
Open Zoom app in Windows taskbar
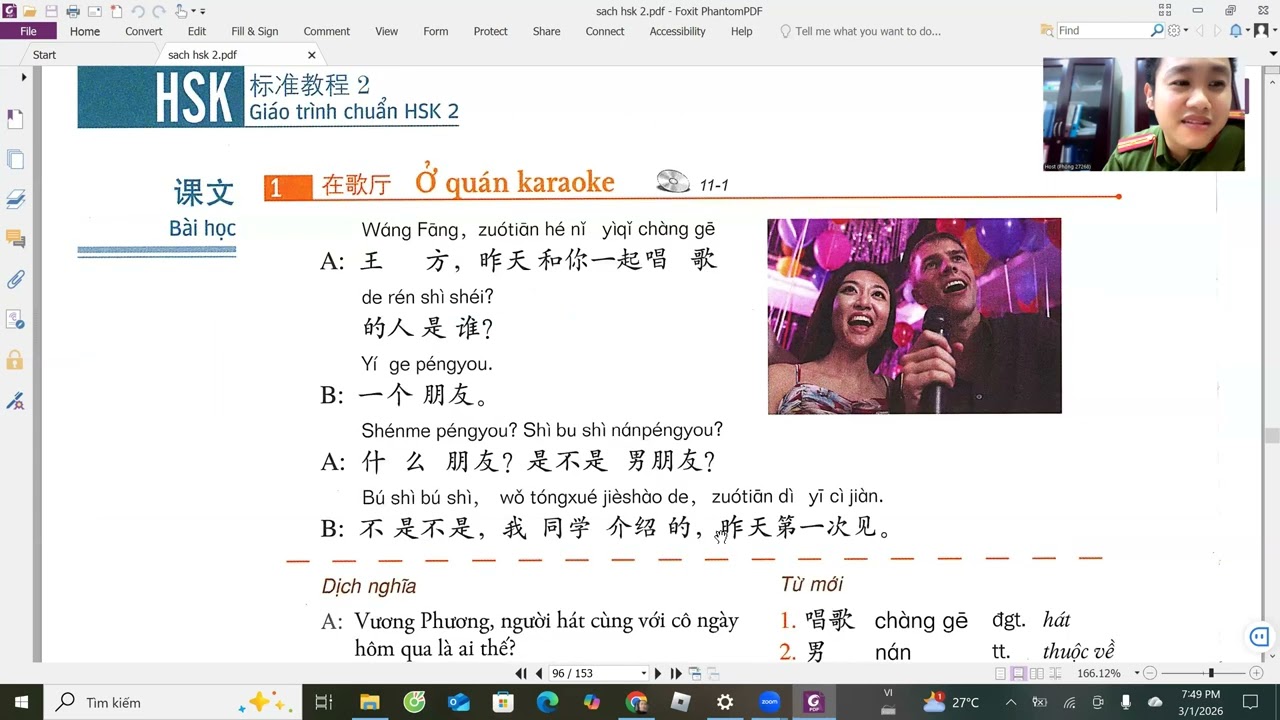pos(769,702)
